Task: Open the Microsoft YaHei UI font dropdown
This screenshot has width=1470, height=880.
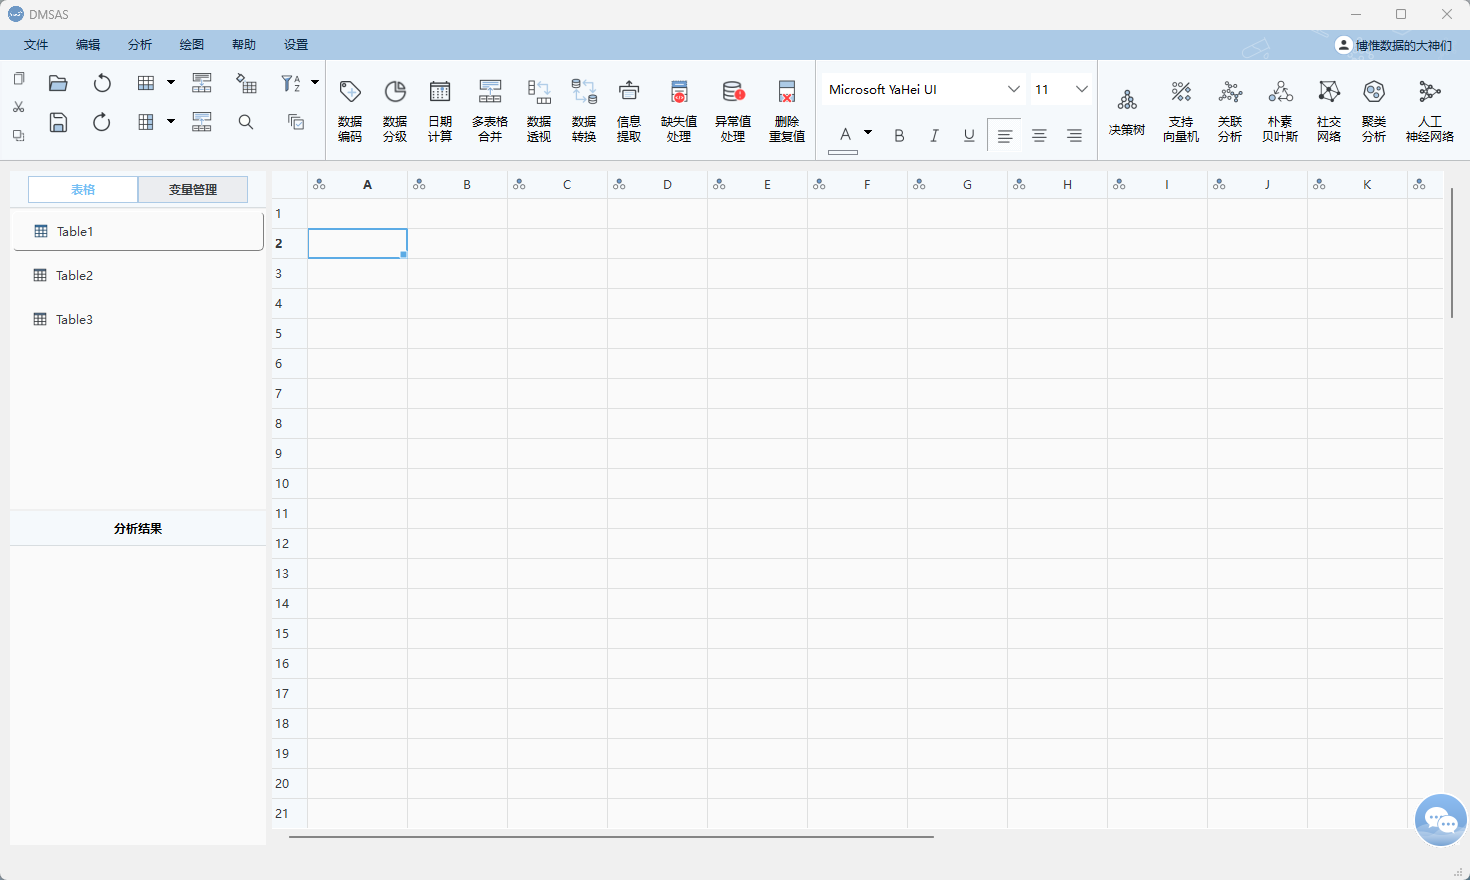Action: click(924, 89)
